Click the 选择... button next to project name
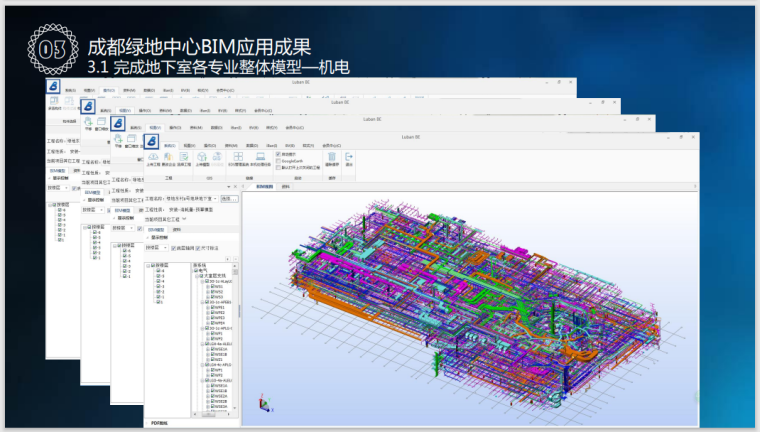760x432 pixels. [229, 198]
